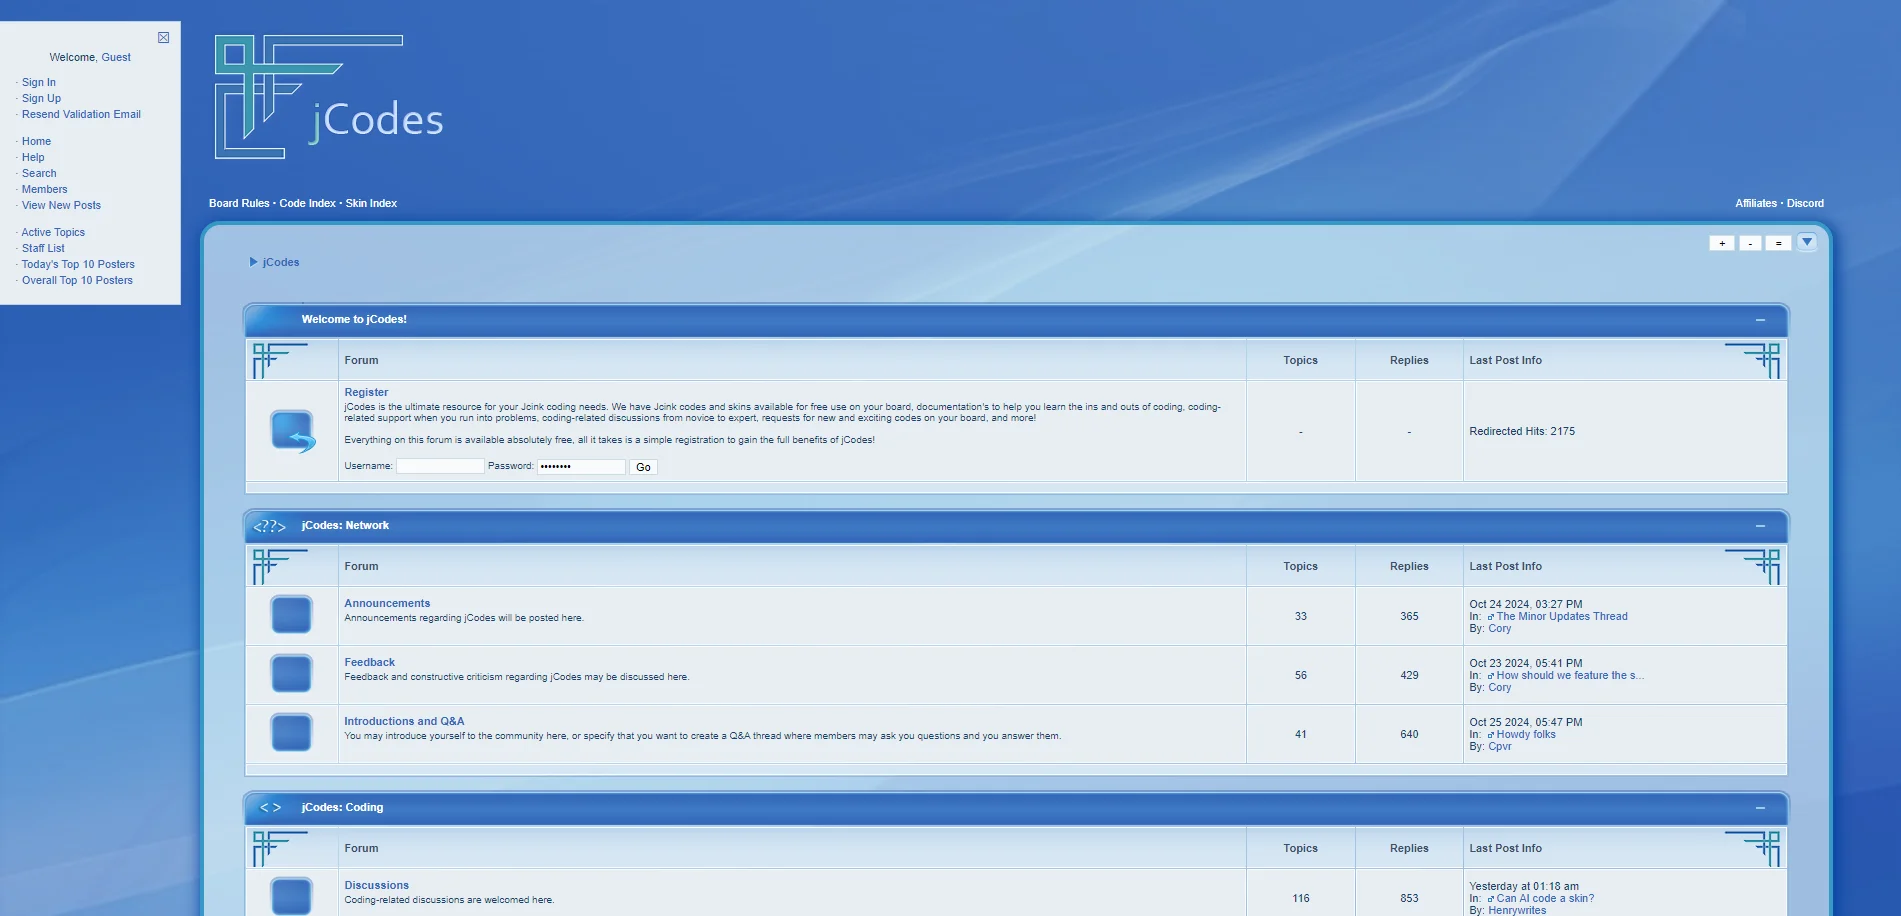Open Help in the sidebar
This screenshot has height=916, width=1901.
click(33, 157)
